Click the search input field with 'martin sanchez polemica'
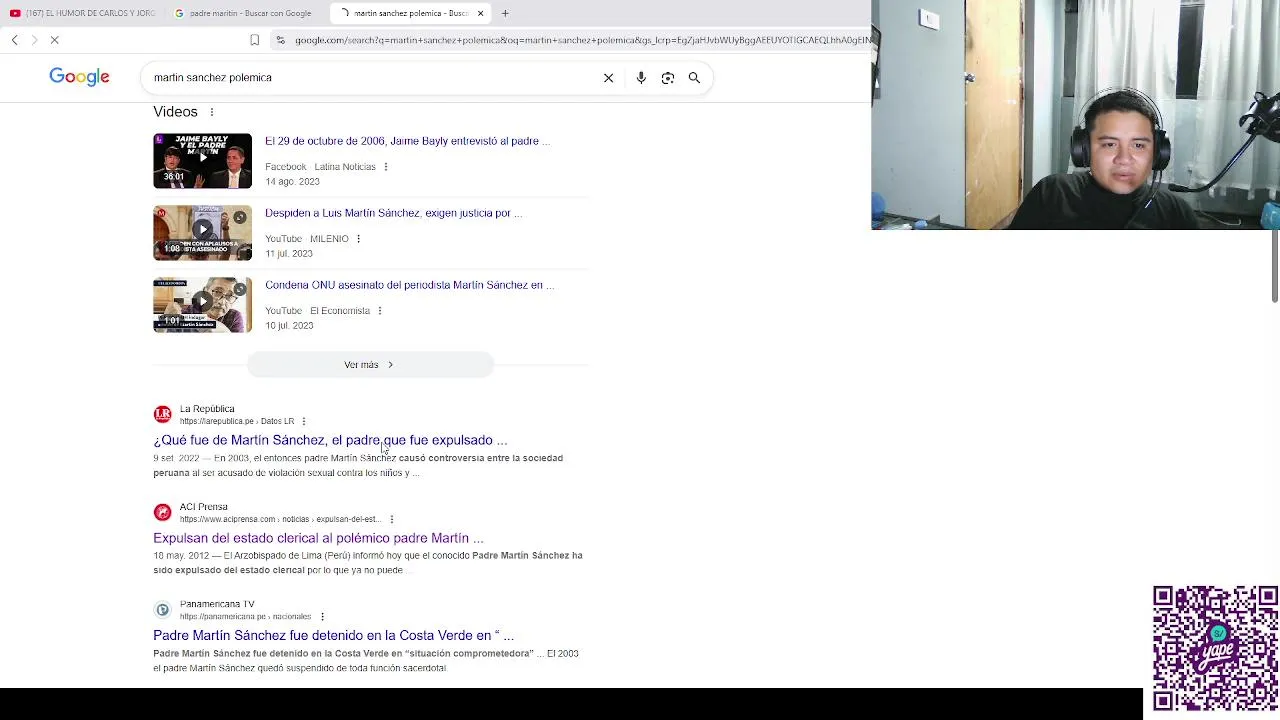Screen dimensions: 1280x720 point(370,78)
